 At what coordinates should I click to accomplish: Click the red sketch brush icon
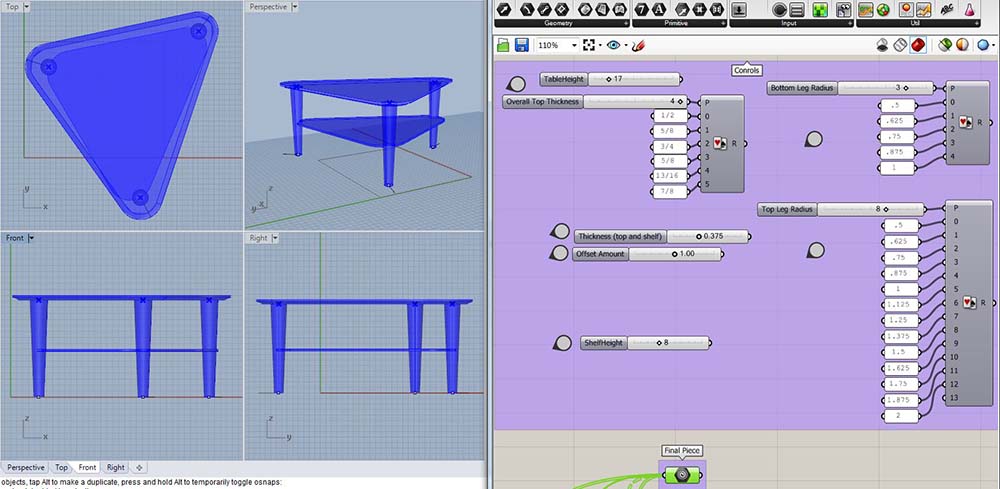639,45
